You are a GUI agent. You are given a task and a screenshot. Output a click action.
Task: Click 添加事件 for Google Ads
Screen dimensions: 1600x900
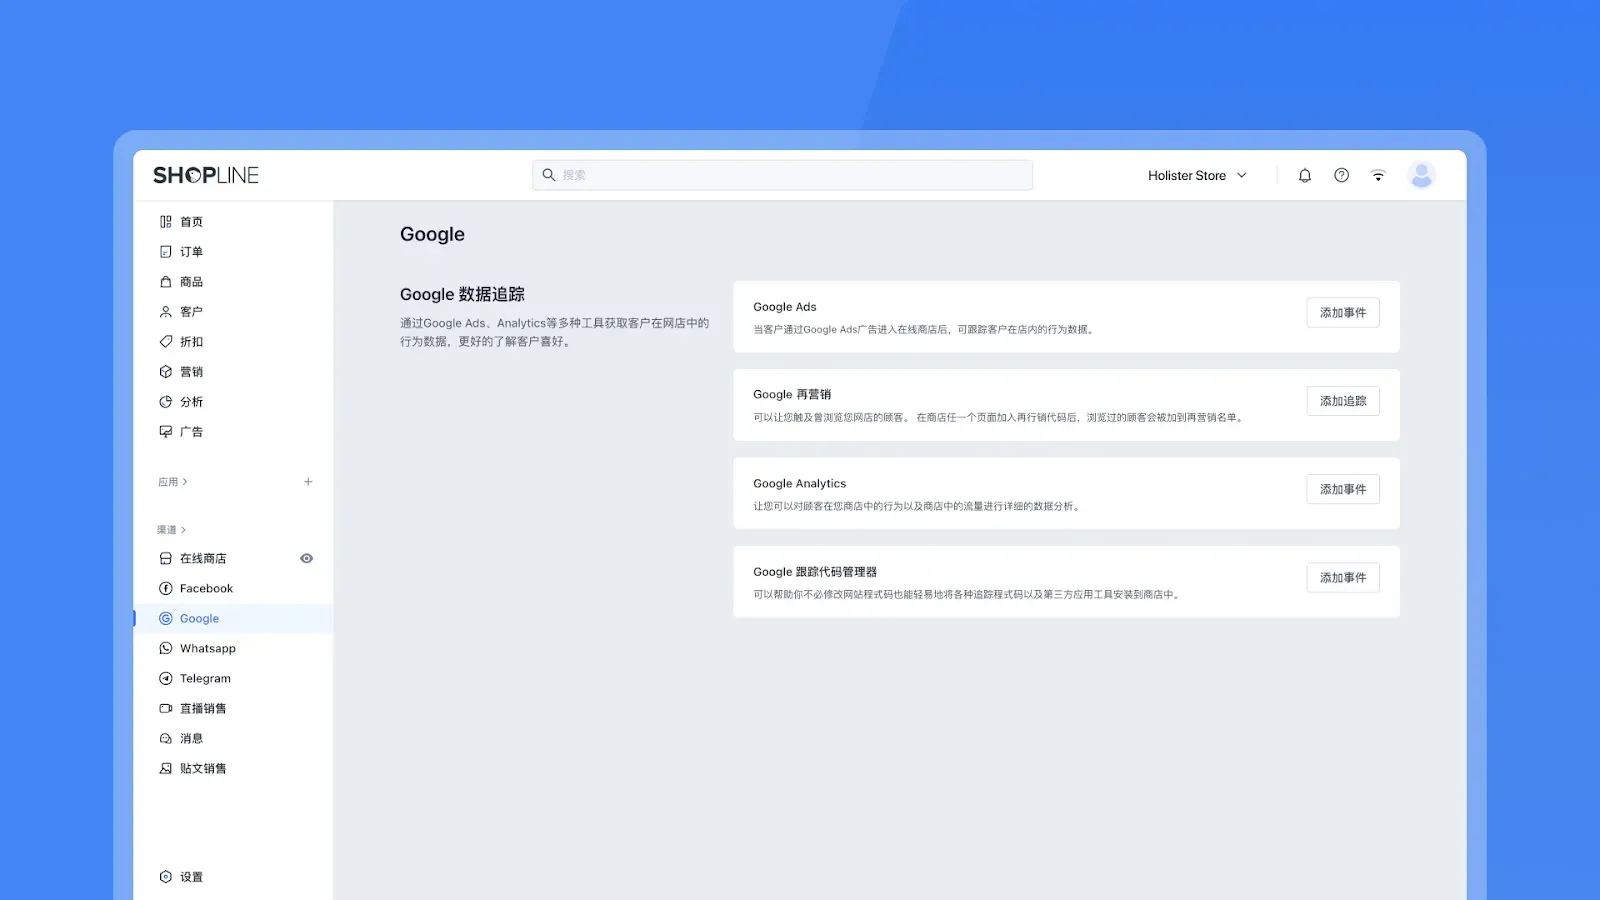tap(1342, 313)
